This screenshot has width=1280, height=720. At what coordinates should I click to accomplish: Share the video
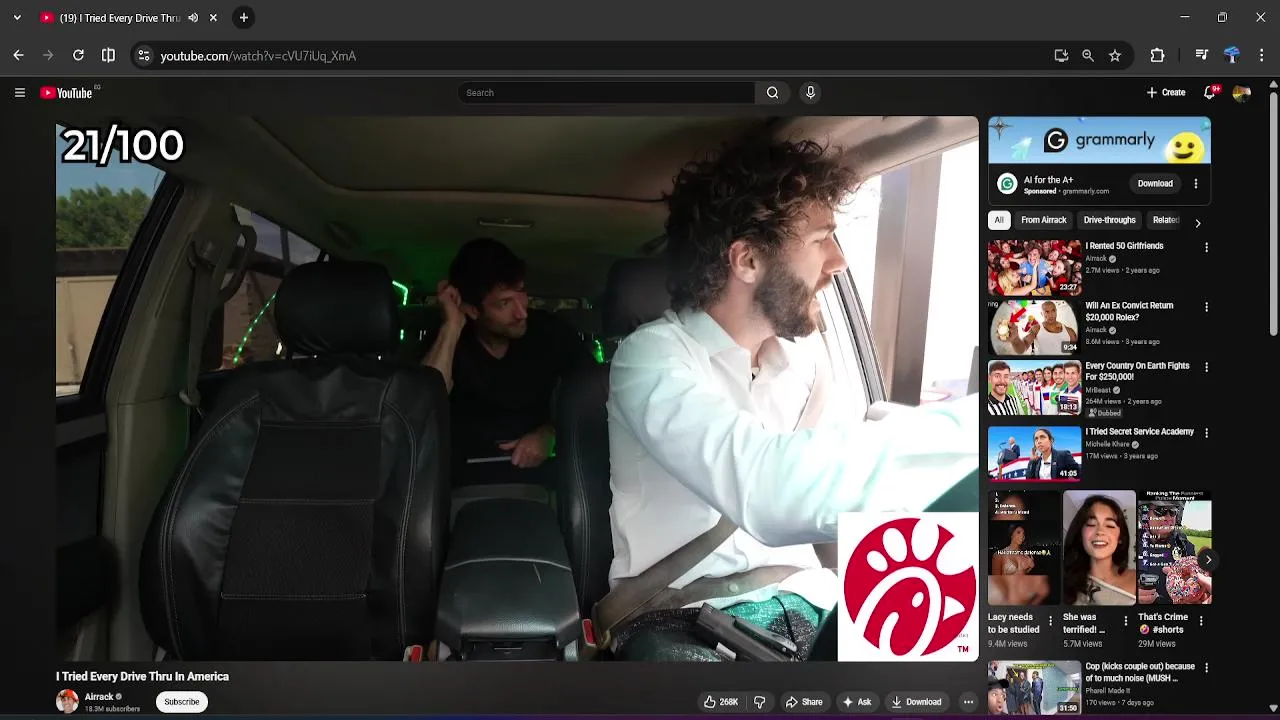804,702
